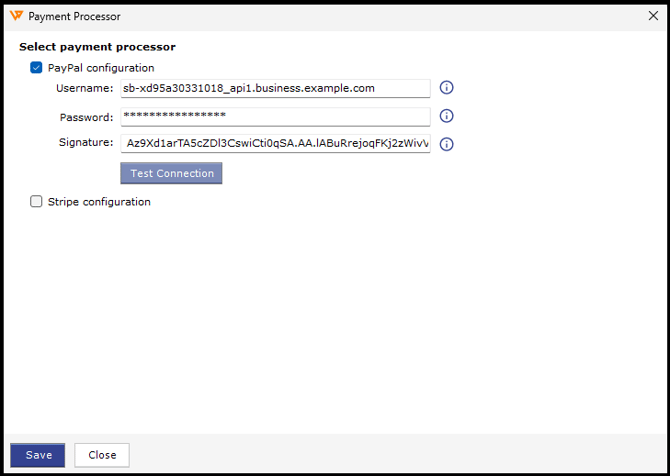
Task: Save the payment processor settings
Action: (x=38, y=455)
